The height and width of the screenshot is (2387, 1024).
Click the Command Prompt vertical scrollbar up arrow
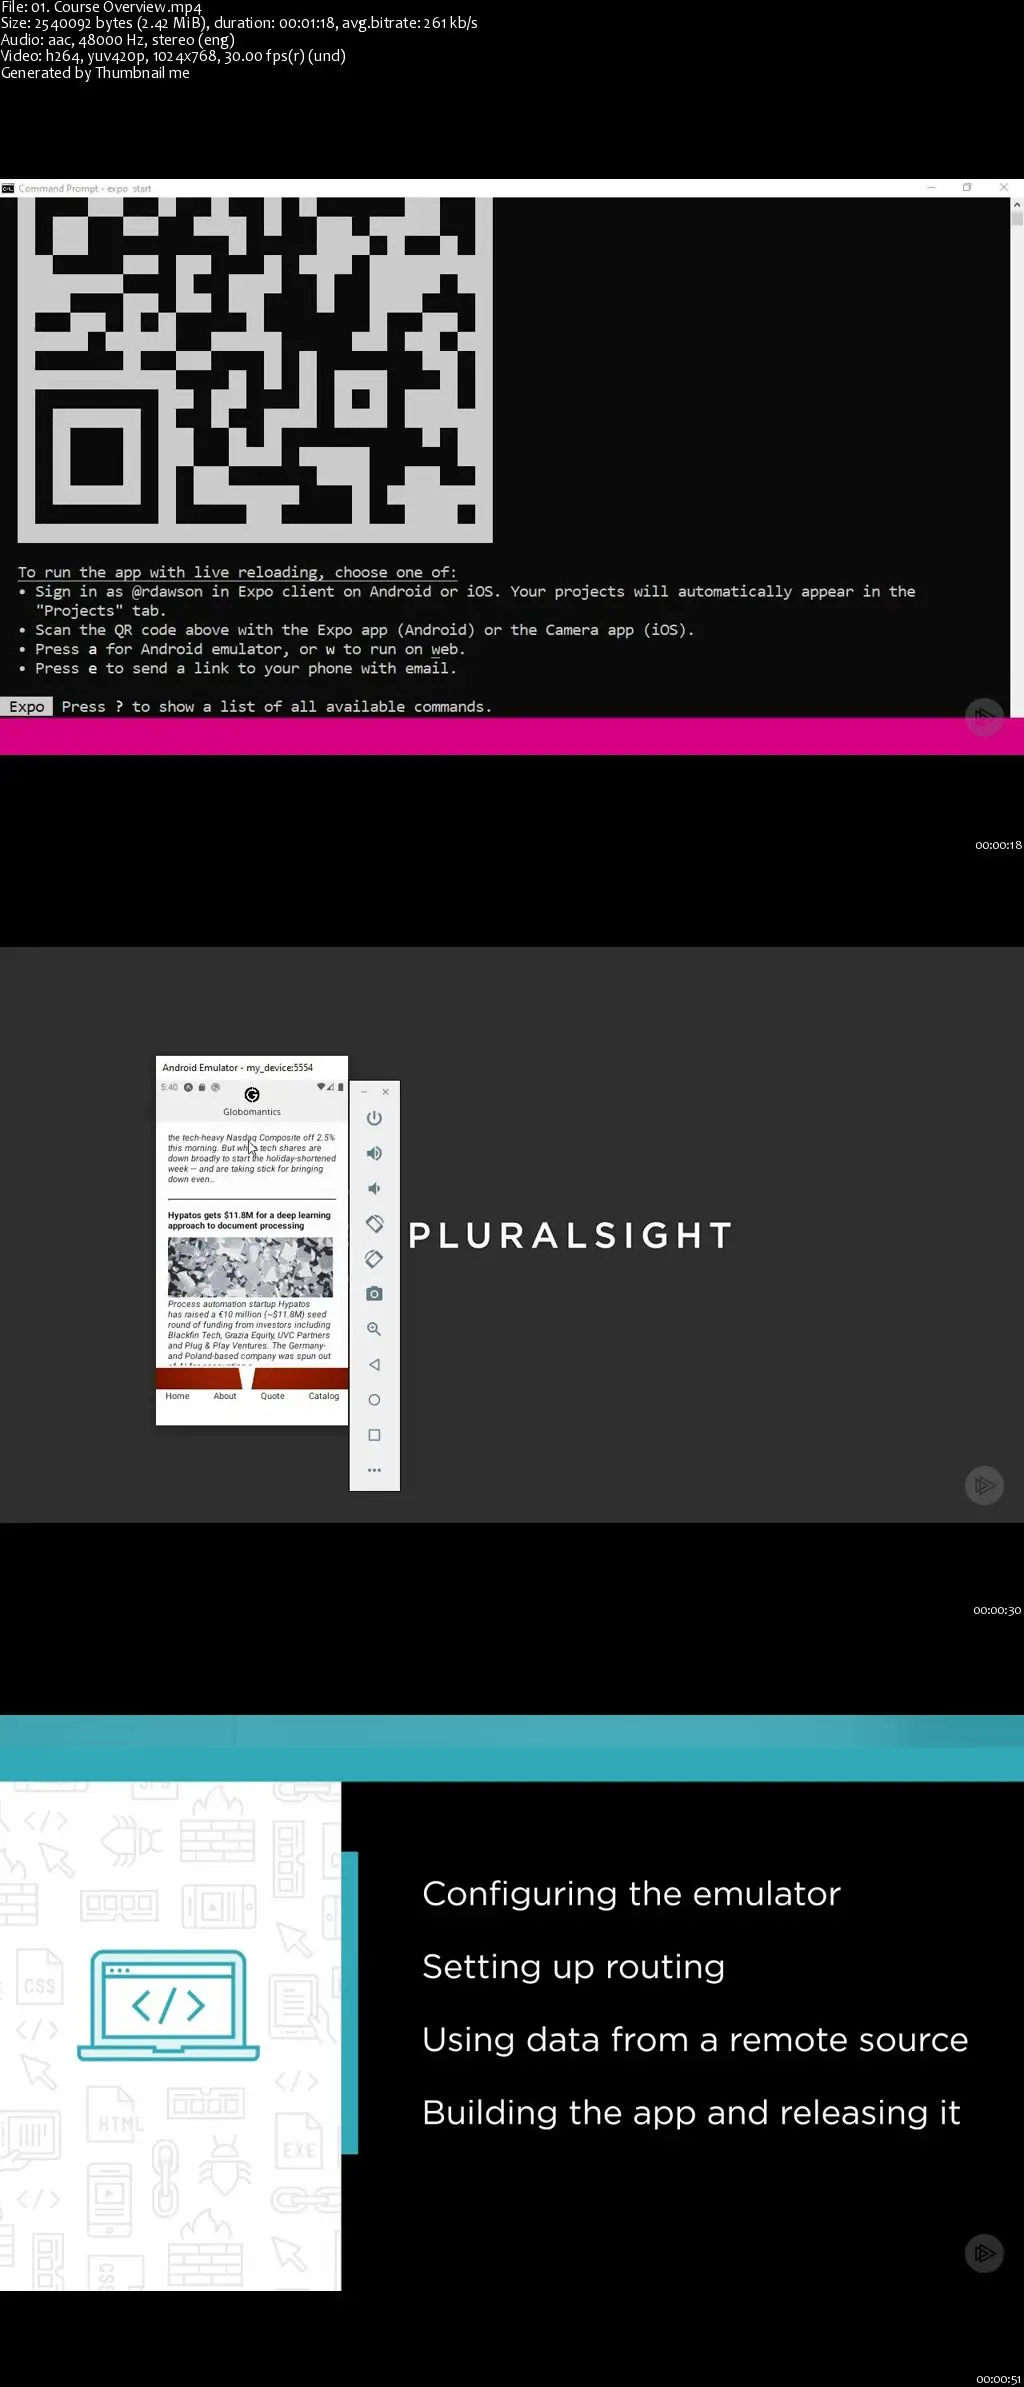[x=1017, y=204]
